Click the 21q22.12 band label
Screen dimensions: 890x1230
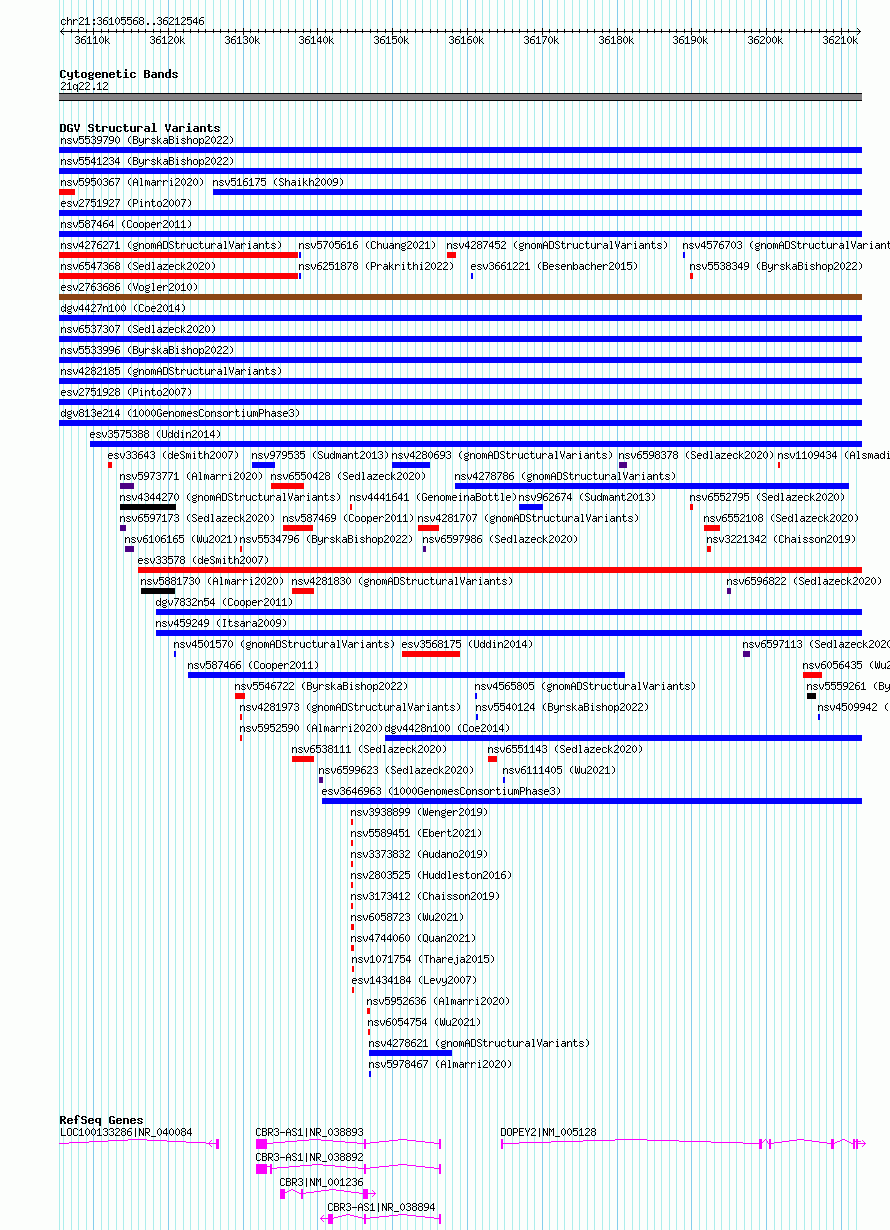click(85, 86)
